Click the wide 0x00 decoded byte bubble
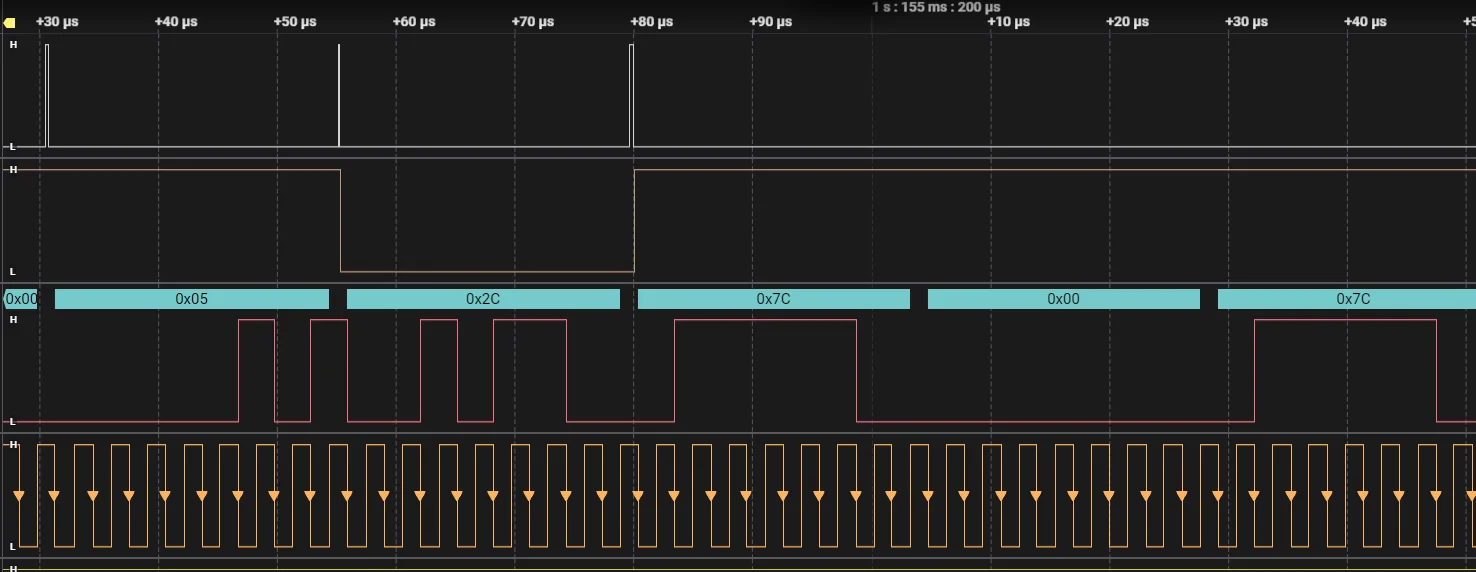This screenshot has width=1476, height=572. coord(1063,299)
